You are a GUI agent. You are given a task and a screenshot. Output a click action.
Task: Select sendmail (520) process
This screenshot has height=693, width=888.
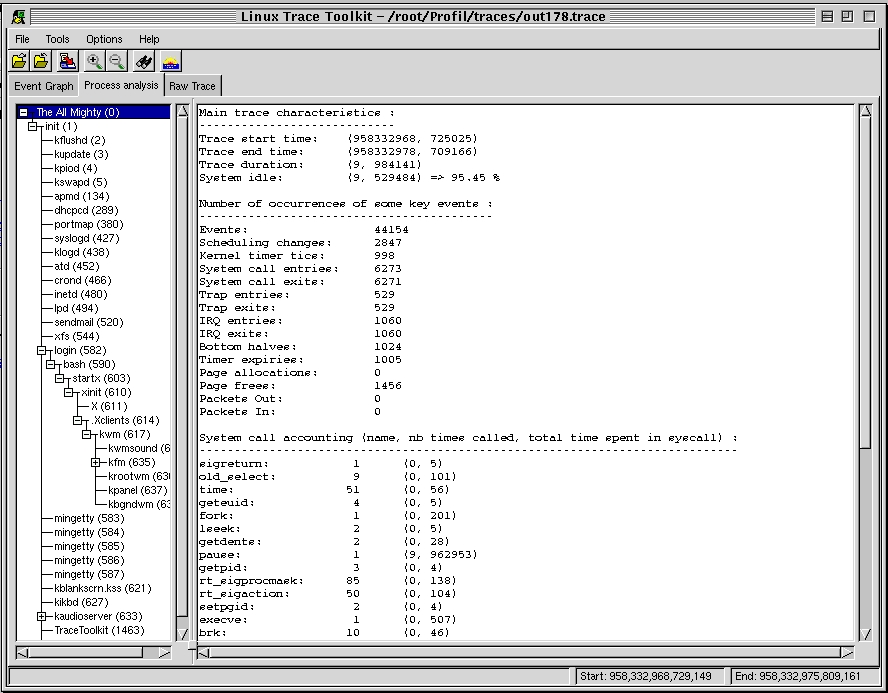88,322
